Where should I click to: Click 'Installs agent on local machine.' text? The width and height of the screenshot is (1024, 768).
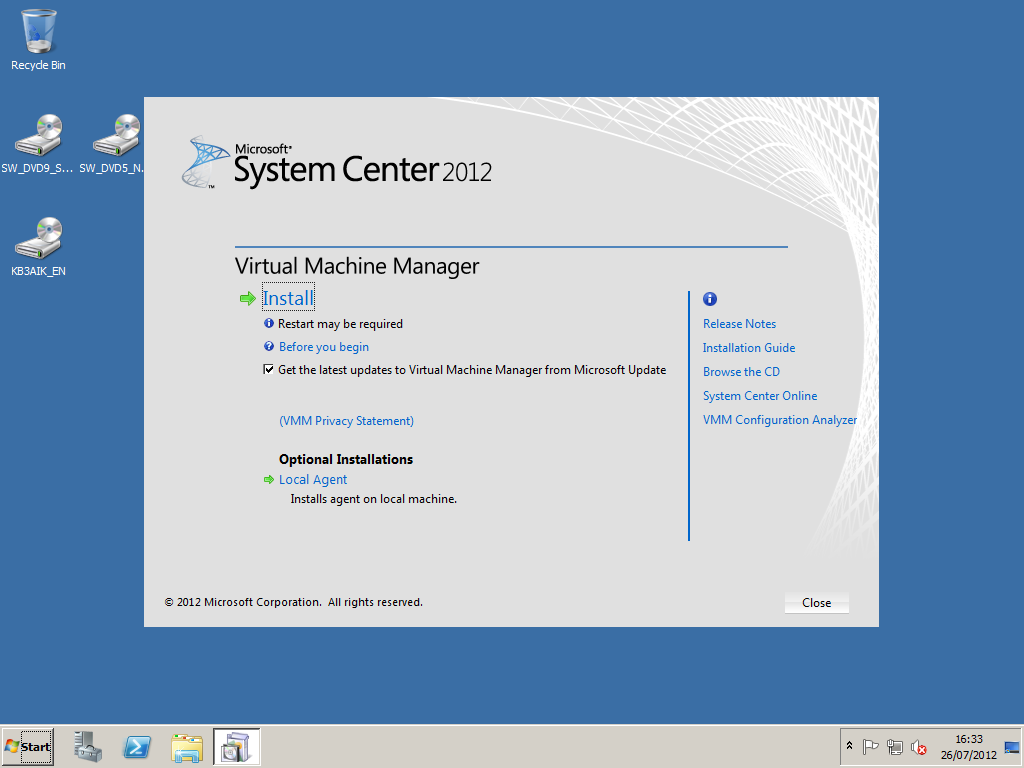coord(374,499)
